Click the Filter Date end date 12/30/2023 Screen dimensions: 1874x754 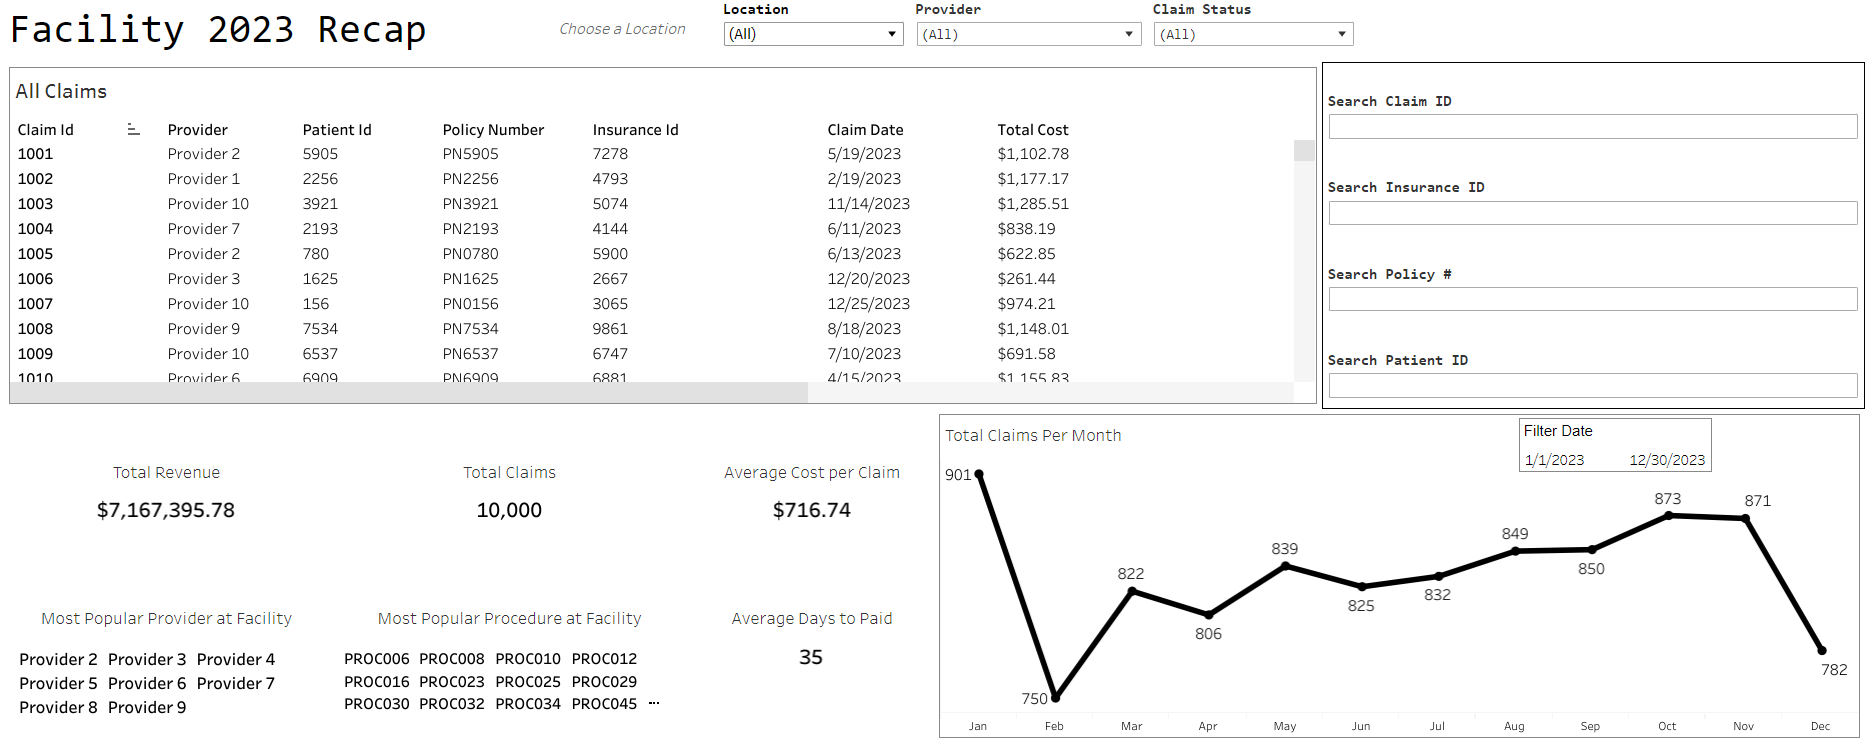1667,460
